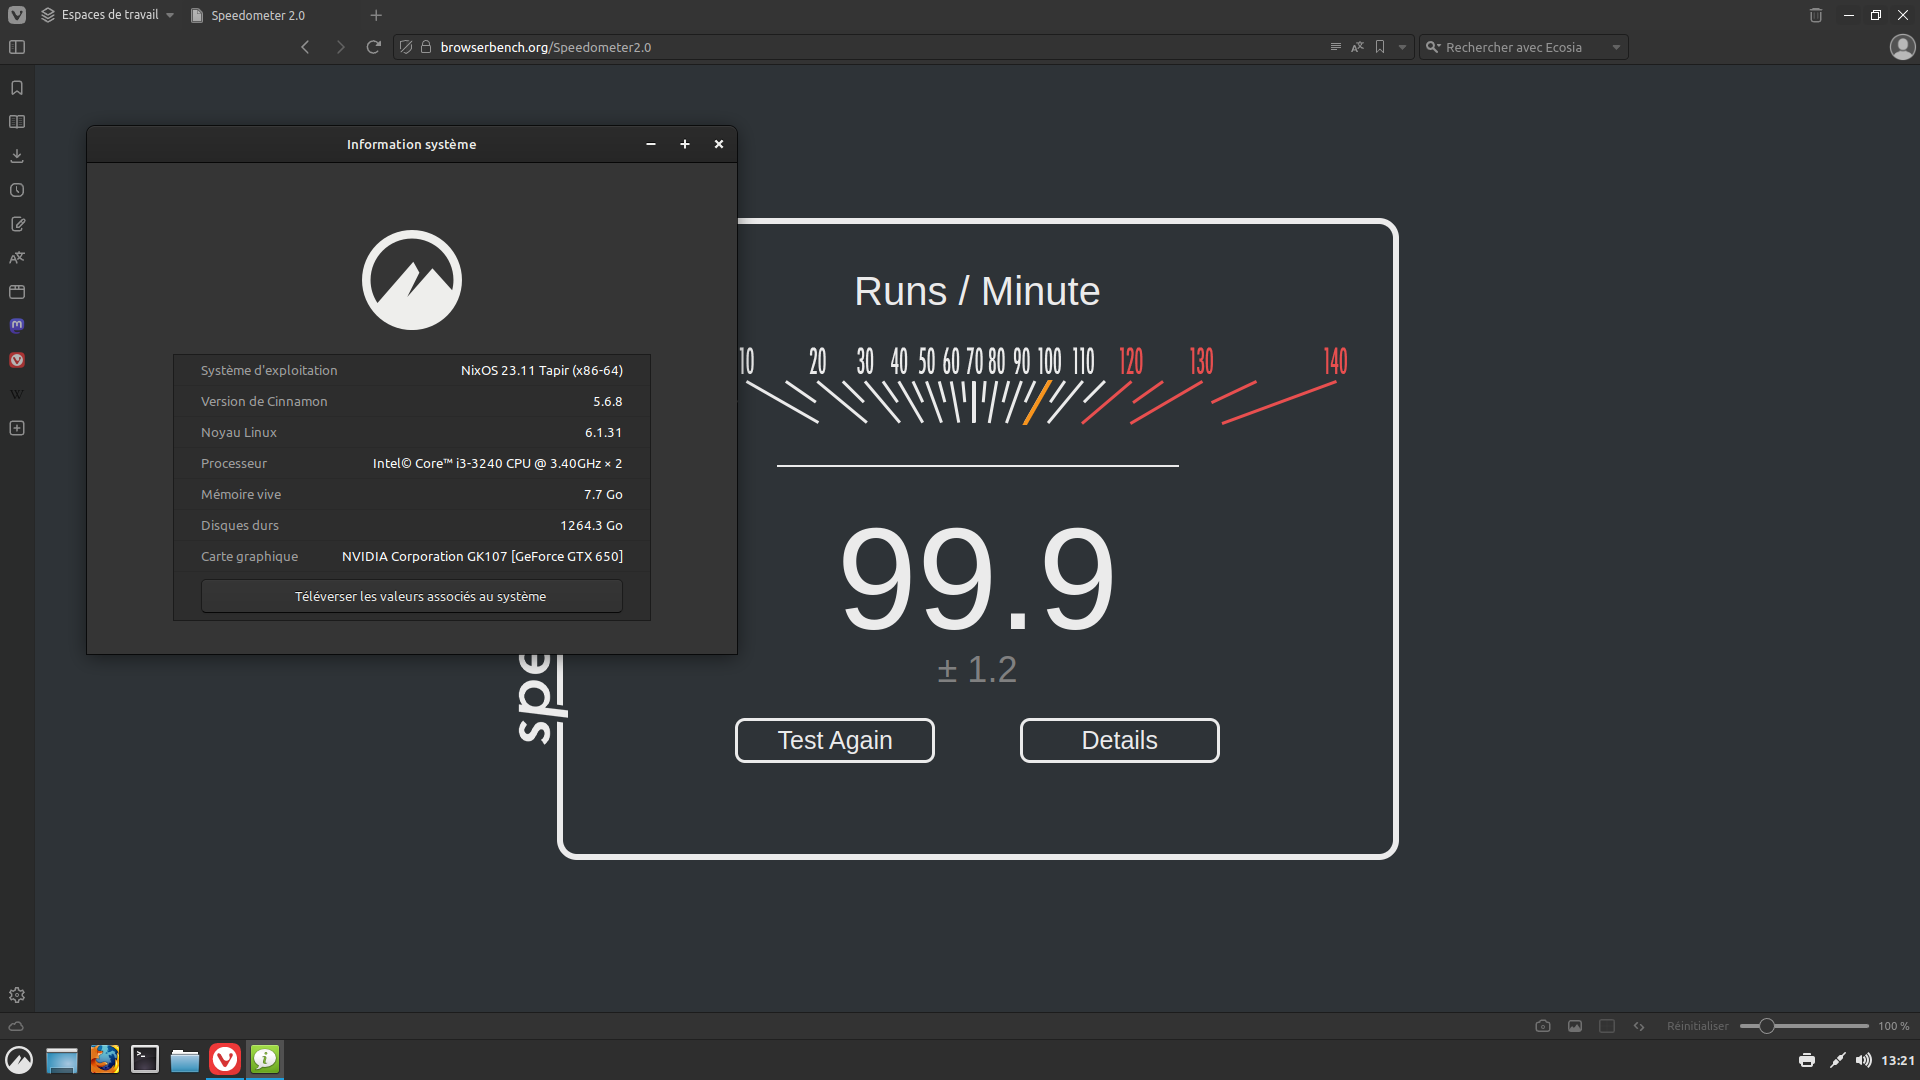
Task: Open the Mastodon web panel
Action: [x=17, y=325]
